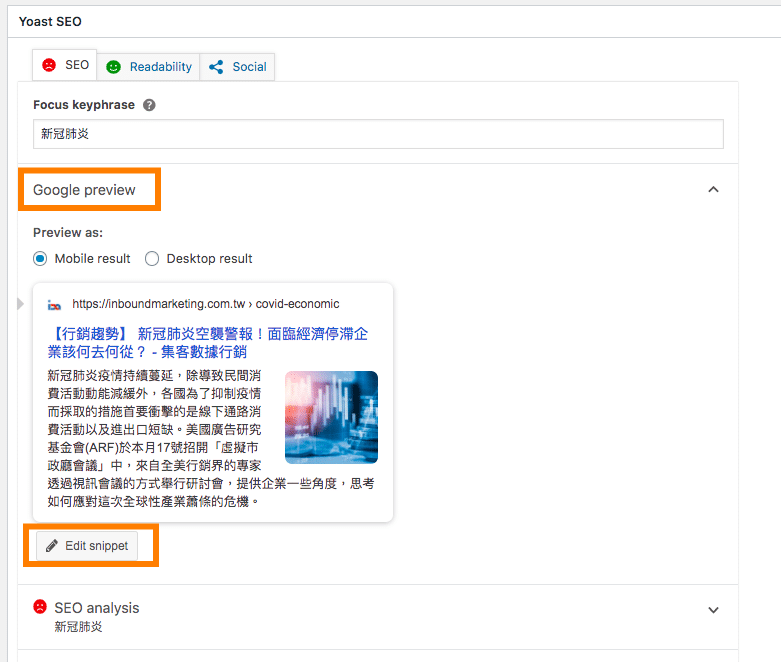The height and width of the screenshot is (662, 781).
Task: Click the share icon on Social tab
Action: (216, 67)
